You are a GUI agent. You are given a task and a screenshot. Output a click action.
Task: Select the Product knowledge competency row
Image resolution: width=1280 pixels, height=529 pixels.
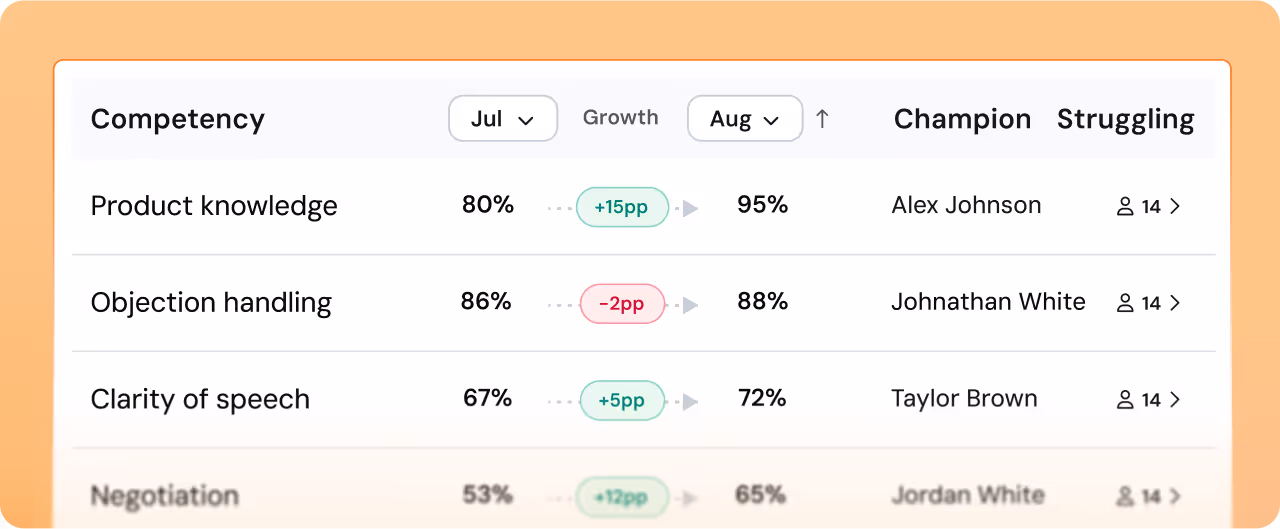point(644,207)
